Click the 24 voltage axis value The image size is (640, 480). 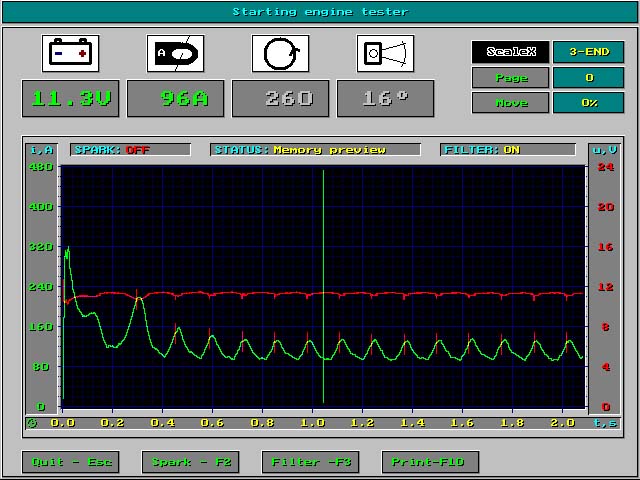(x=605, y=167)
